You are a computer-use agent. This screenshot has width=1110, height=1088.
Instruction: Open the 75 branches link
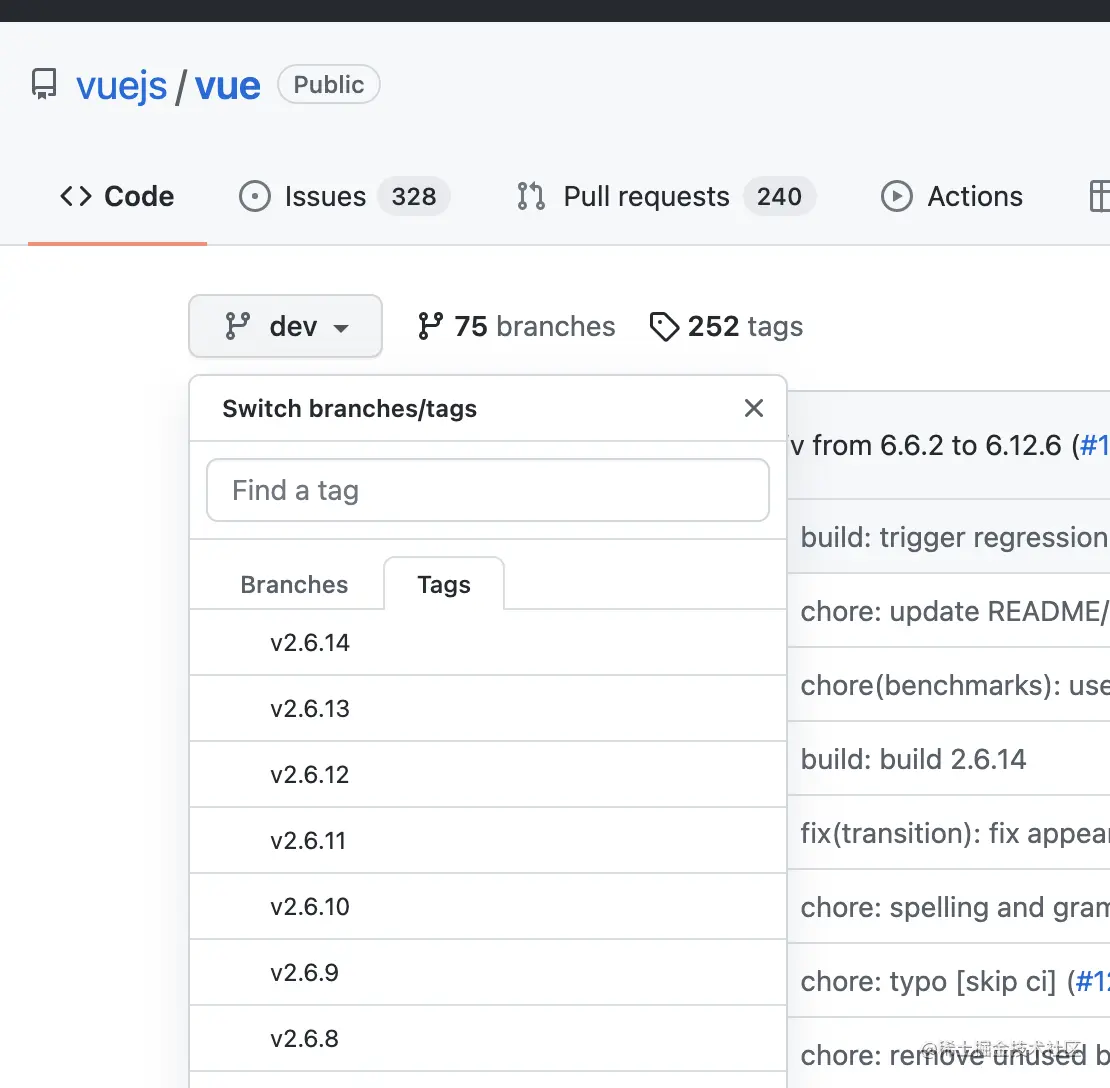(516, 326)
